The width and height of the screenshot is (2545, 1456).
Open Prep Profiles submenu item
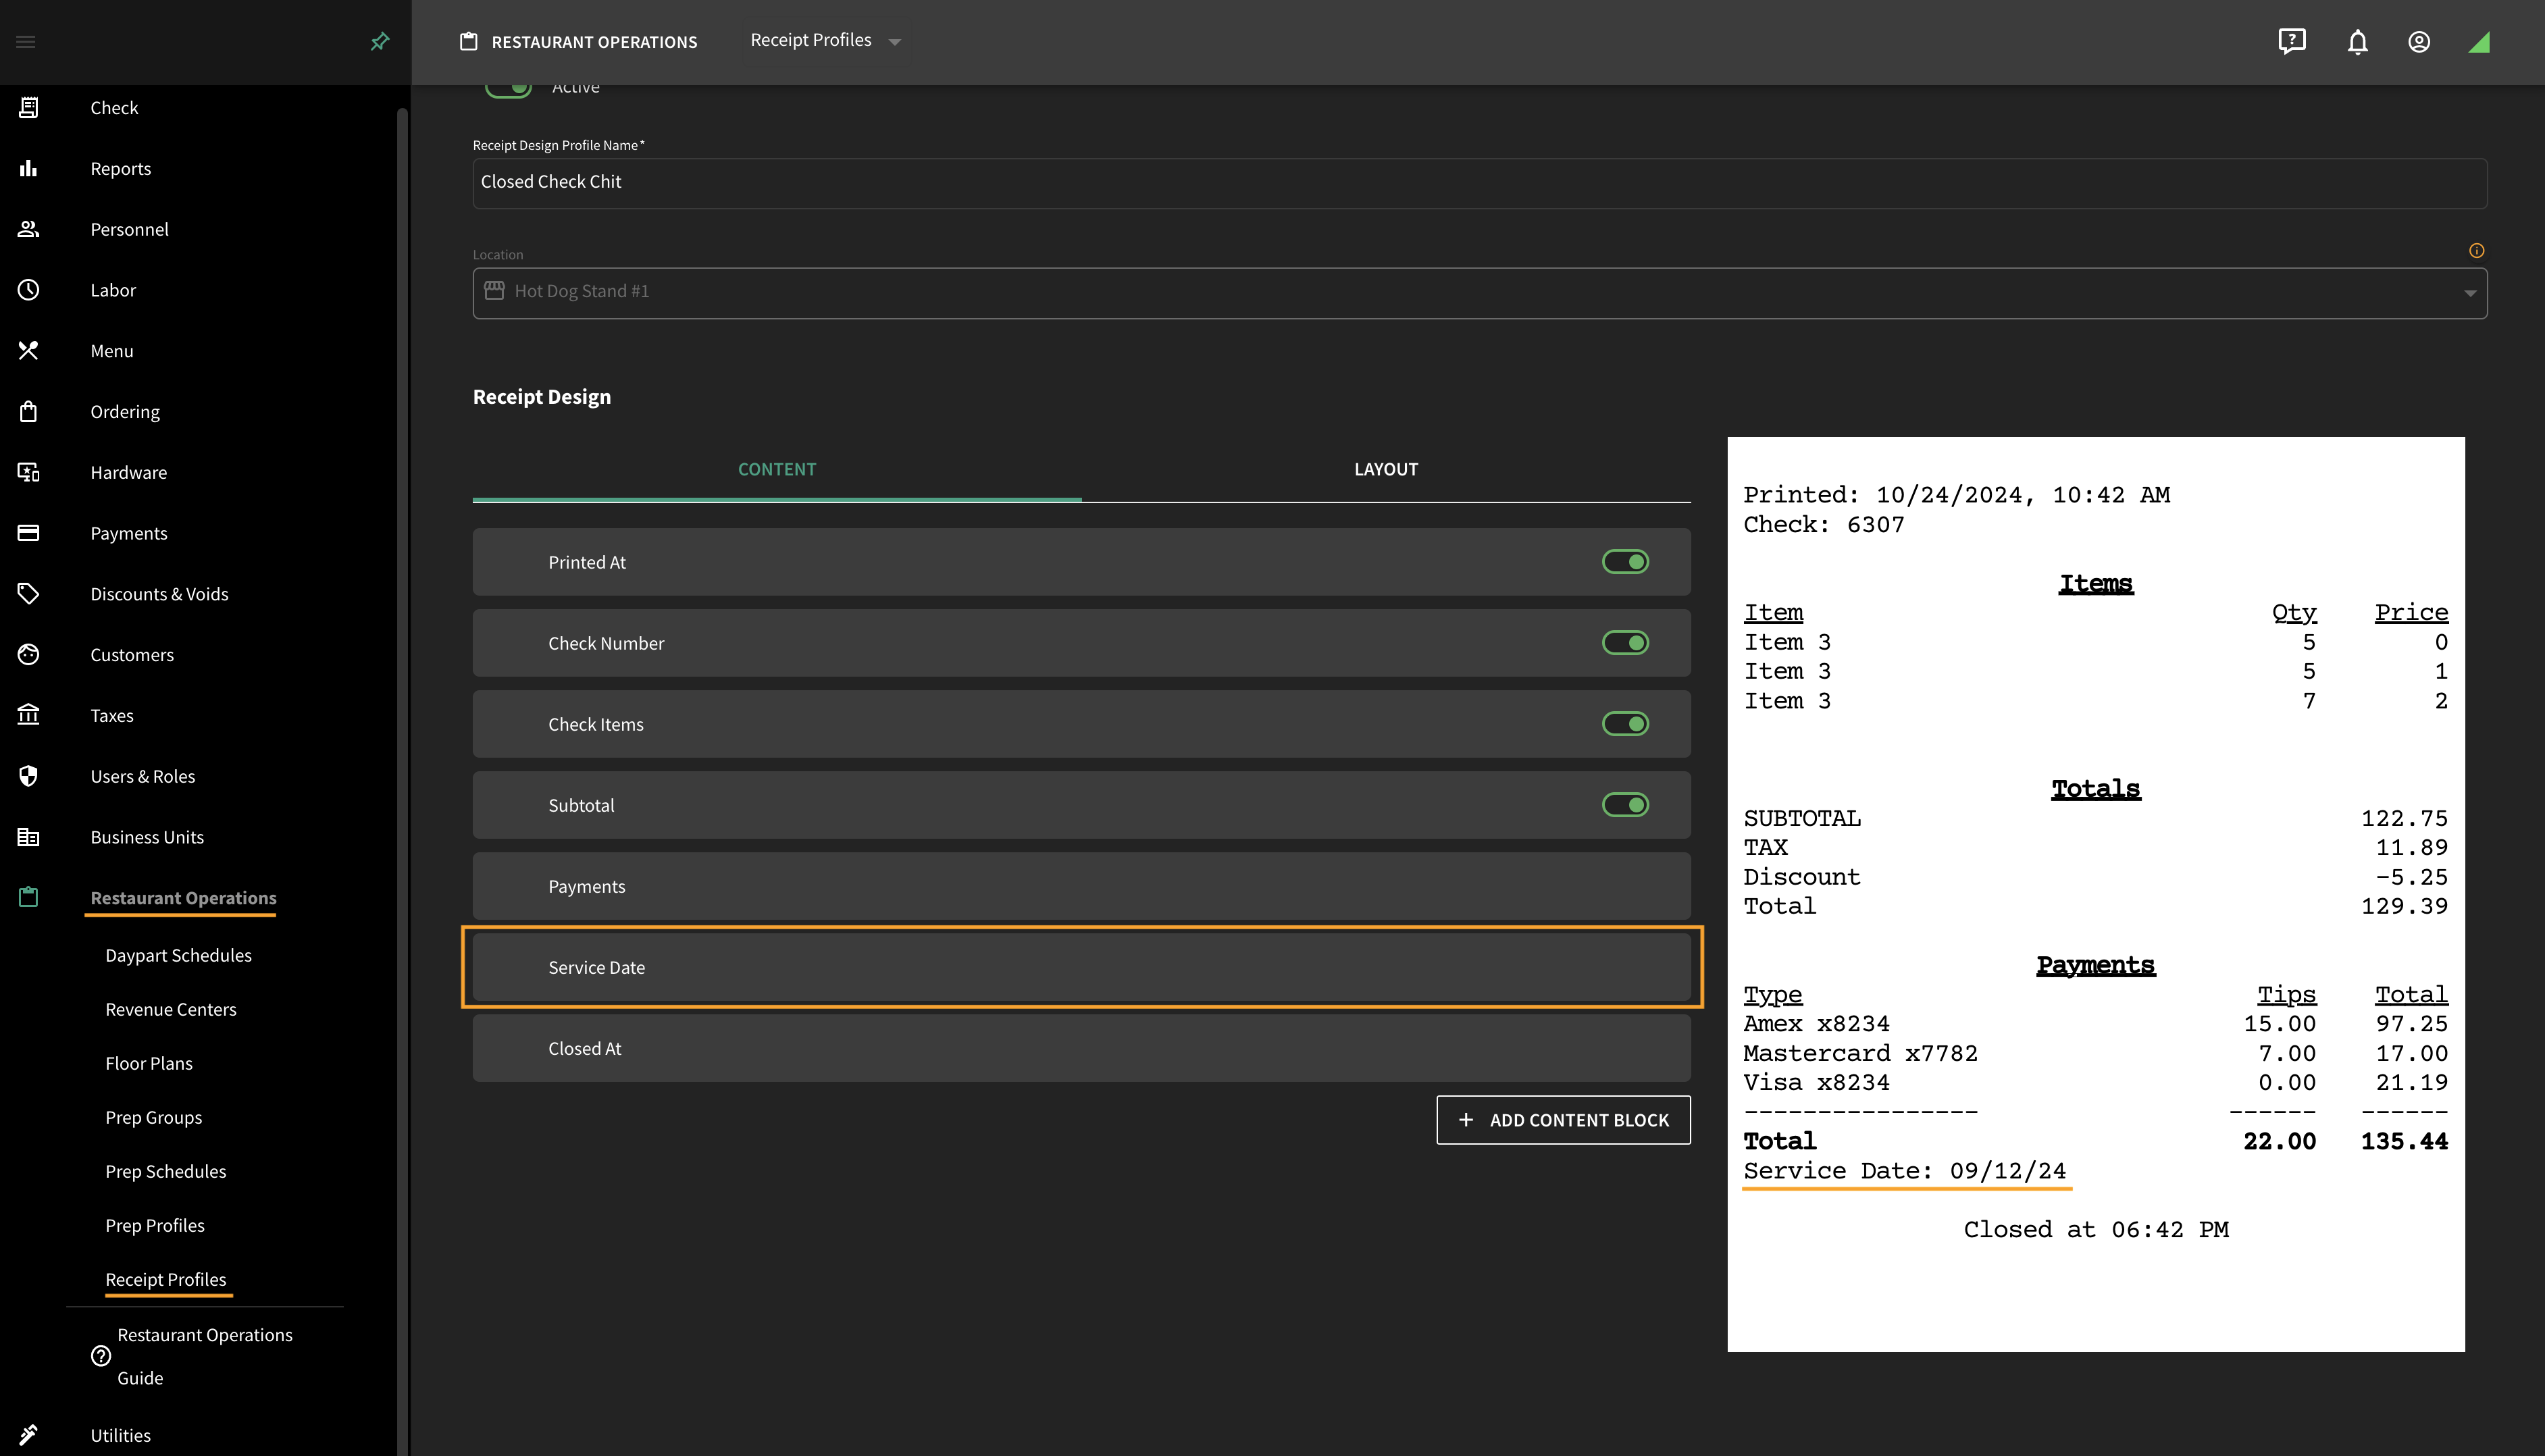(x=155, y=1226)
